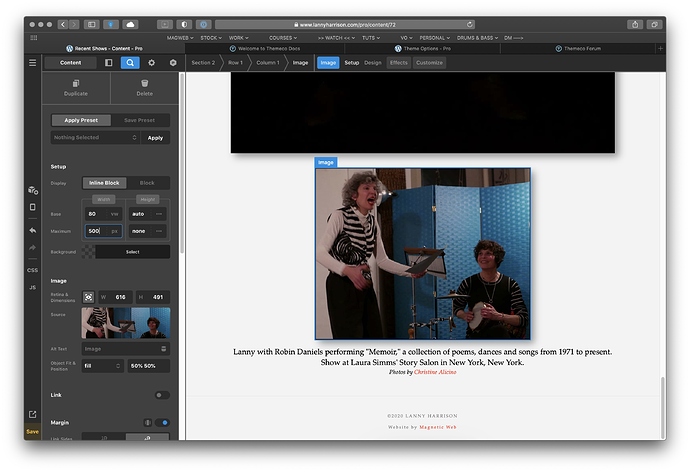The image size is (690, 472).
Task: Select the performer photo in the preview
Action: point(423,253)
